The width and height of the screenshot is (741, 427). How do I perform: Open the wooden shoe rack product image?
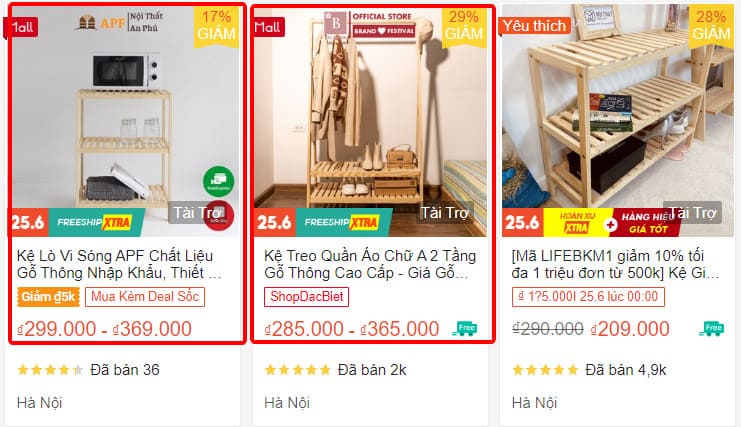click(x=618, y=120)
